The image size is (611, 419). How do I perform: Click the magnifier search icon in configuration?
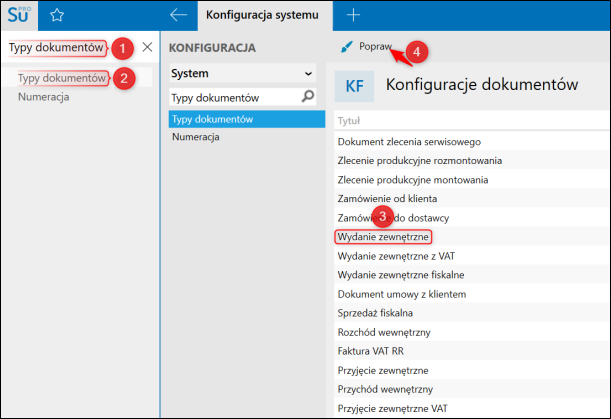tap(308, 96)
